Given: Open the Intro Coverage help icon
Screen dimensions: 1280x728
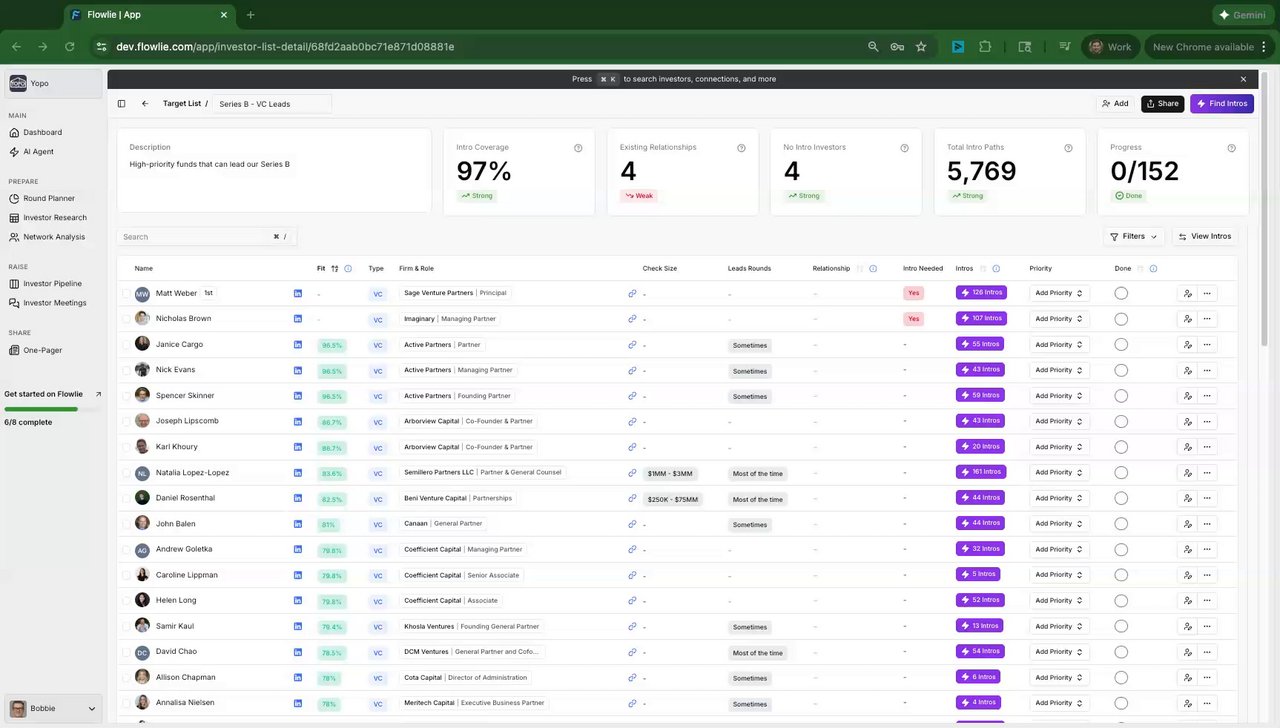Looking at the screenshot, I should tap(578, 148).
